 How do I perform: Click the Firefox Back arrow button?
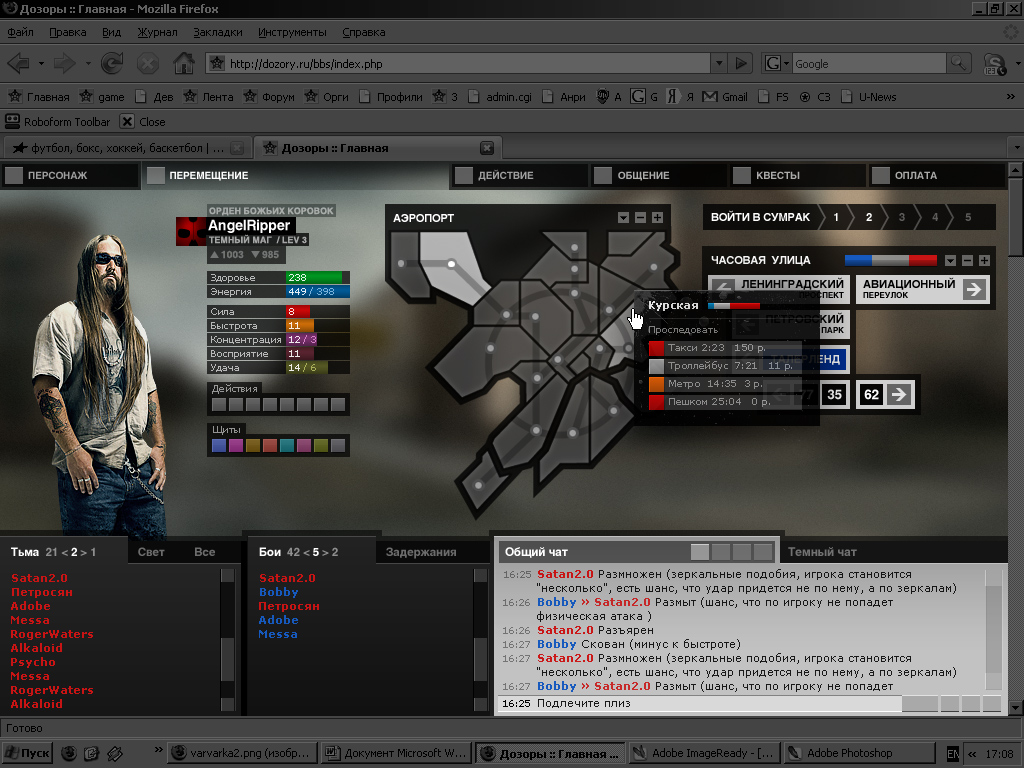click(19, 63)
